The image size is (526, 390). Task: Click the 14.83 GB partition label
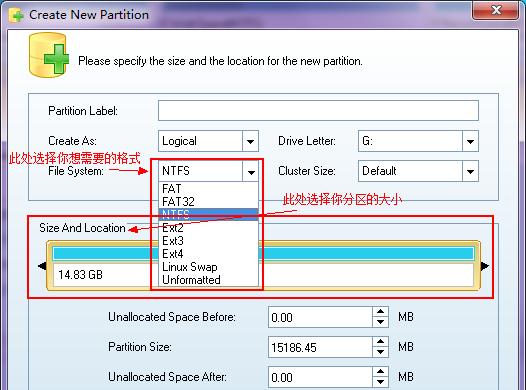click(81, 275)
